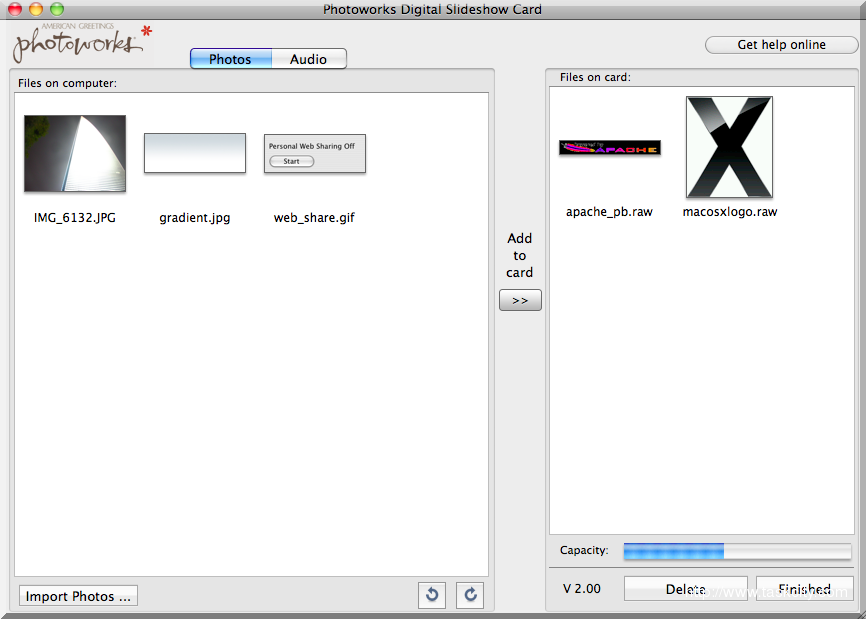Screen dimensions: 866x619
Task: Select the gradient.jpg thumbnail
Action: point(195,153)
